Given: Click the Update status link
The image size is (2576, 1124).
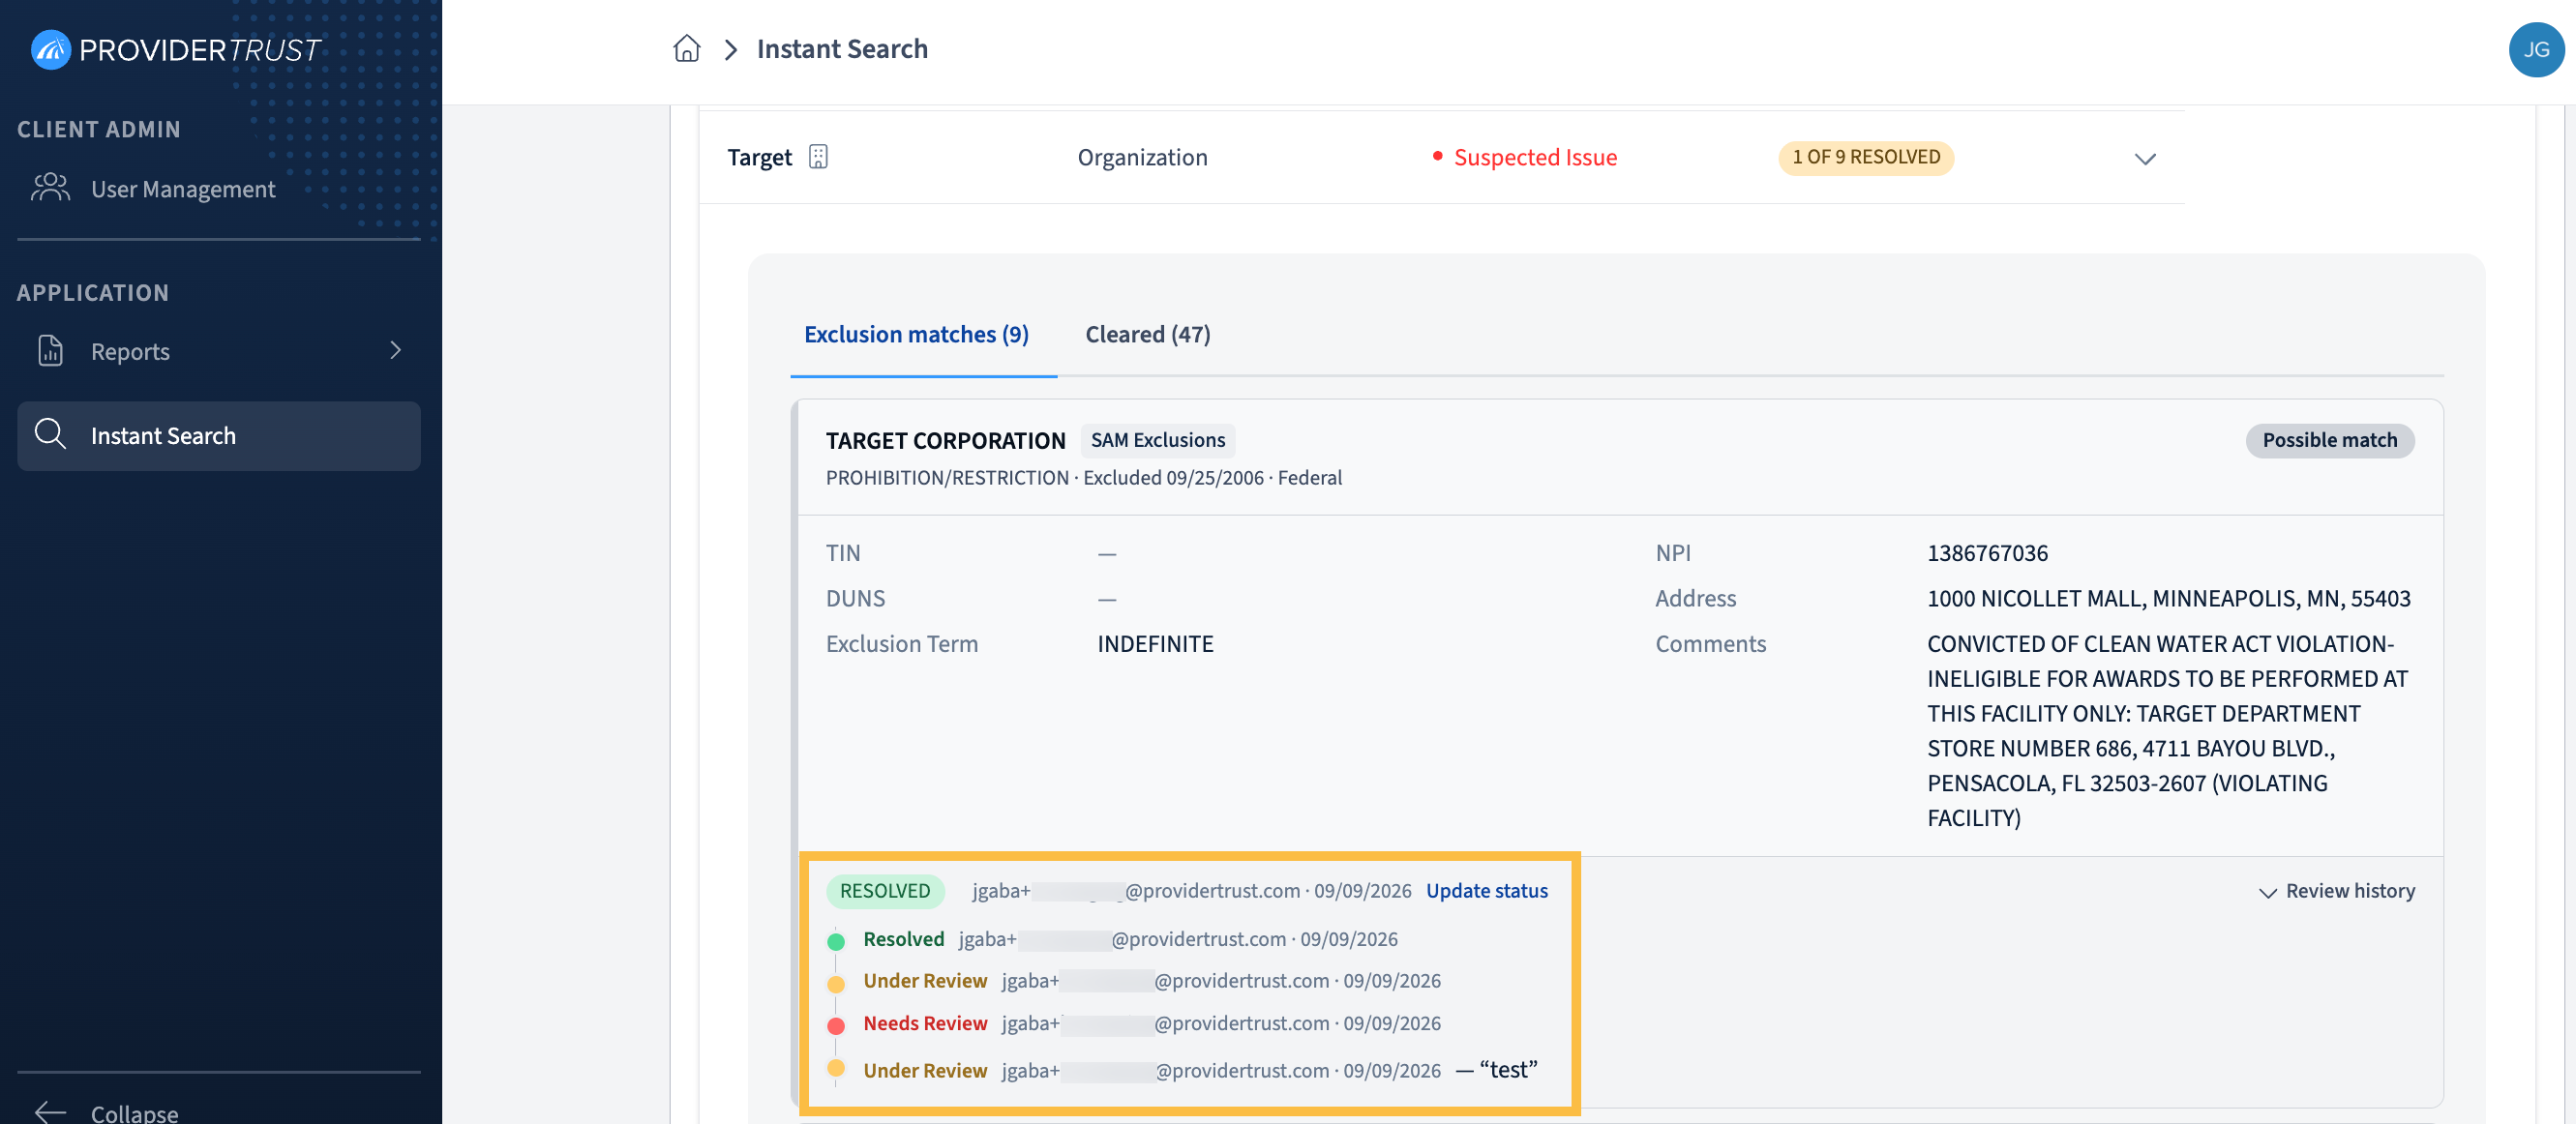Looking at the screenshot, I should click(x=1486, y=891).
